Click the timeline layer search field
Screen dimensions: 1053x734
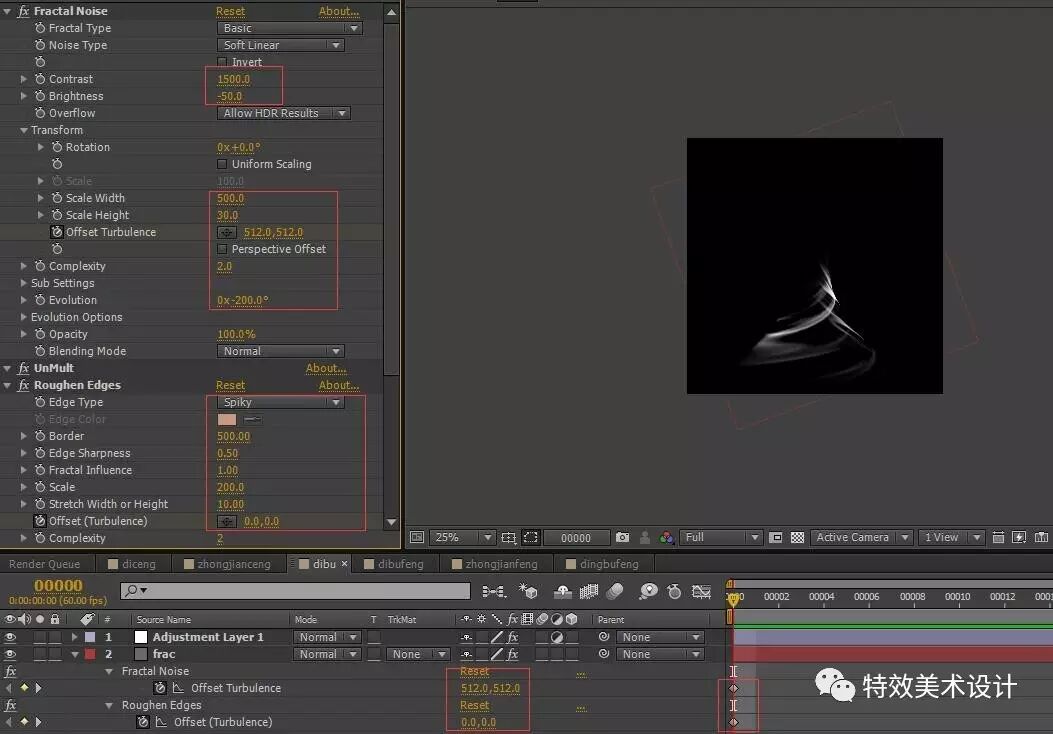tap(295, 590)
